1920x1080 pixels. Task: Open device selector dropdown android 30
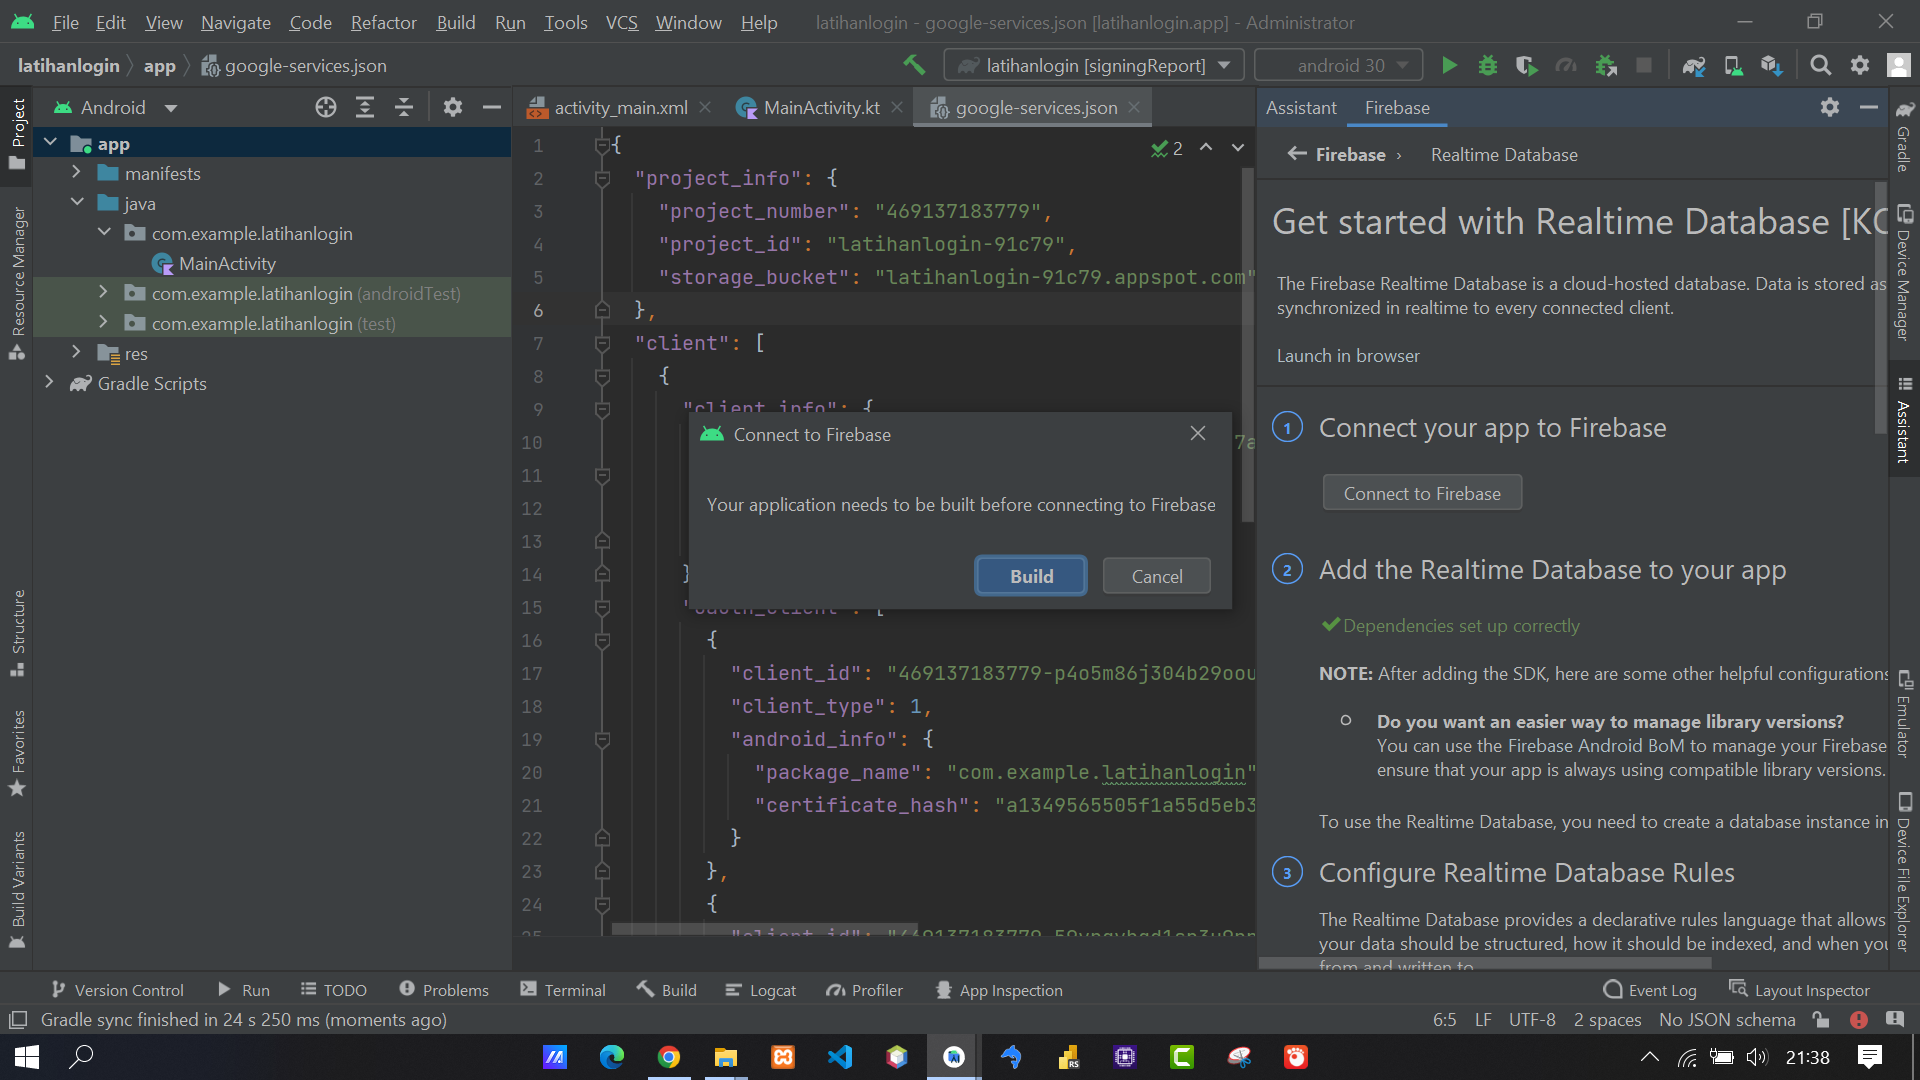[1339, 65]
